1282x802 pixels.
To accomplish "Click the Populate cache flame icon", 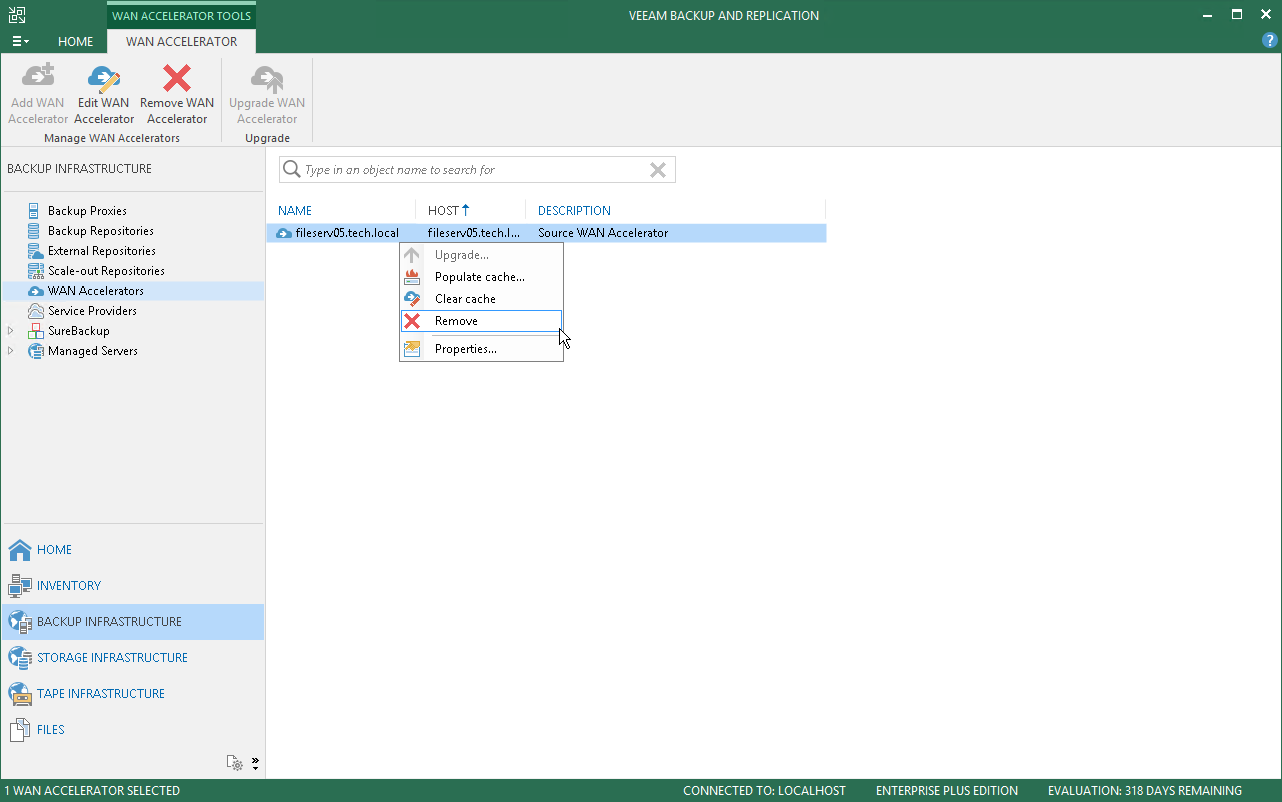I will 412,277.
